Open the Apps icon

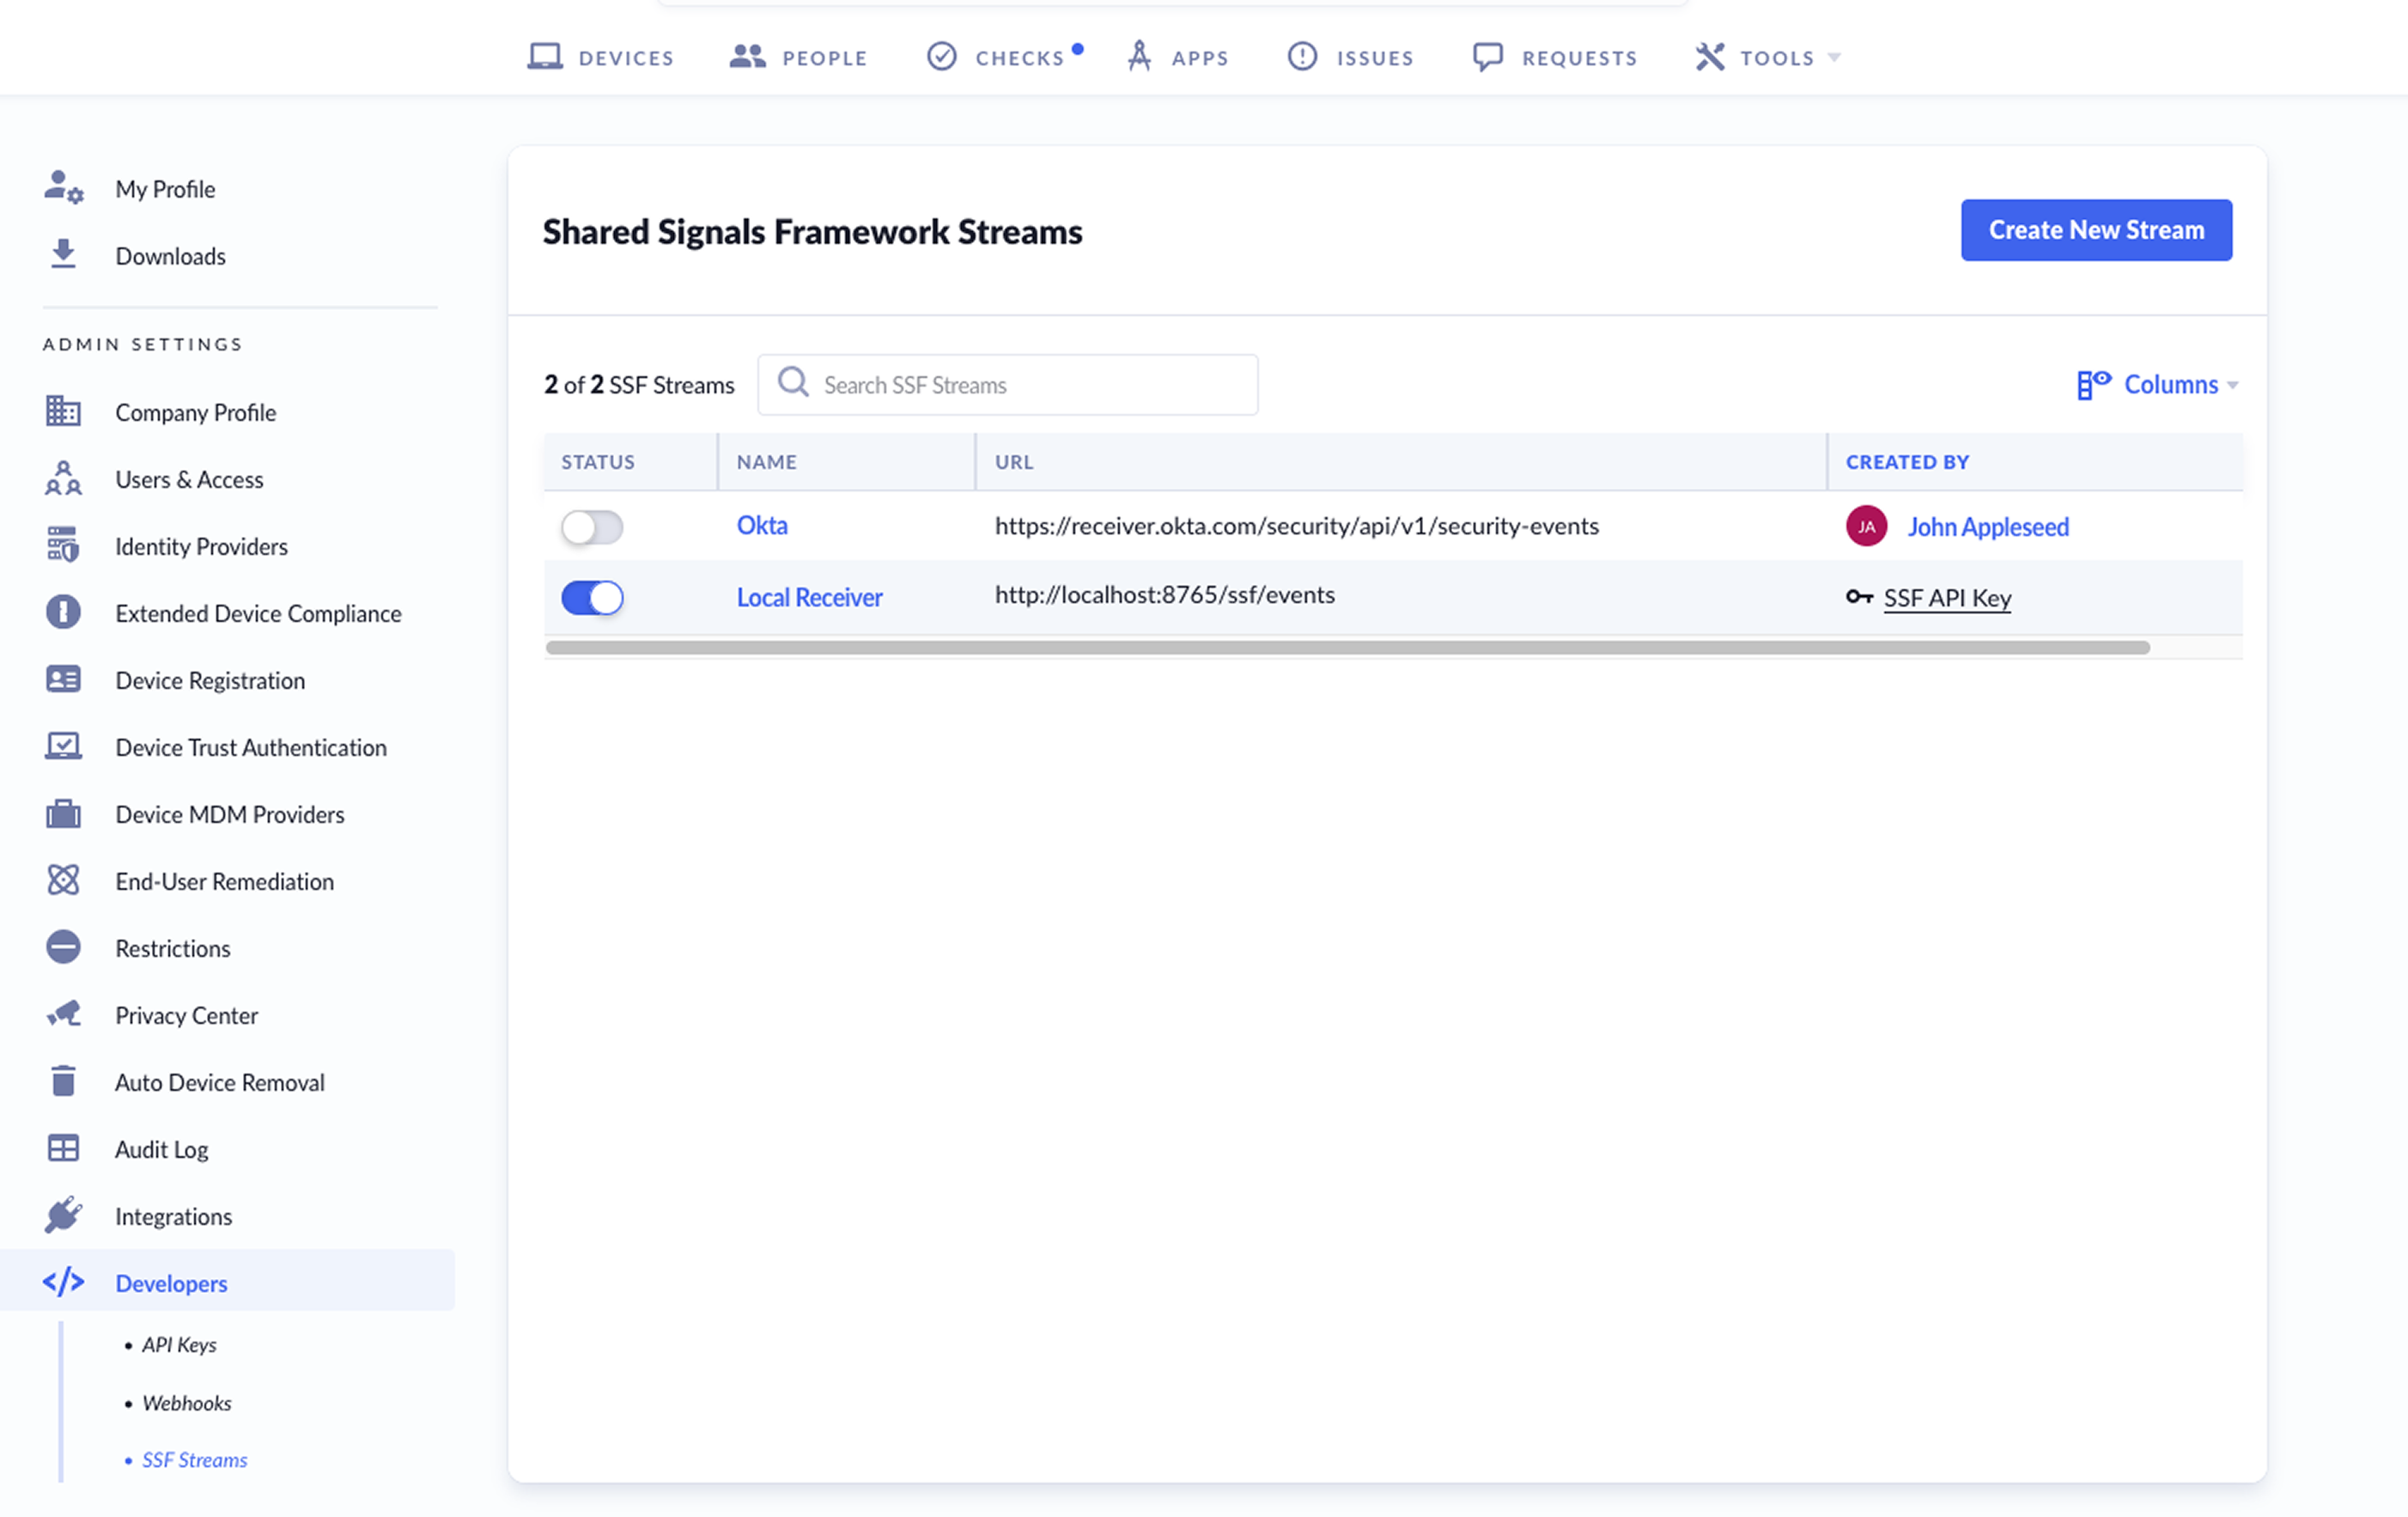[x=1138, y=57]
